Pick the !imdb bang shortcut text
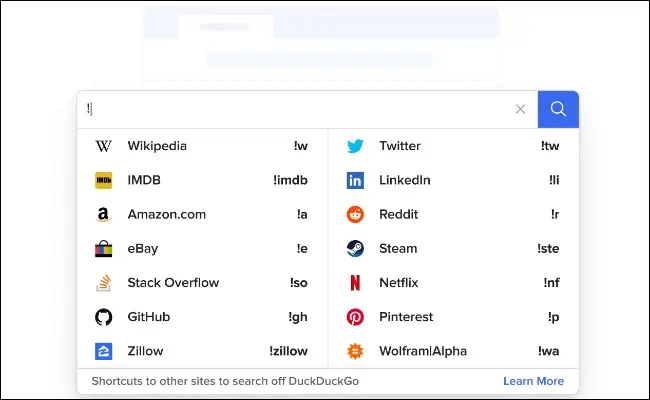The image size is (650, 400). [x=290, y=180]
